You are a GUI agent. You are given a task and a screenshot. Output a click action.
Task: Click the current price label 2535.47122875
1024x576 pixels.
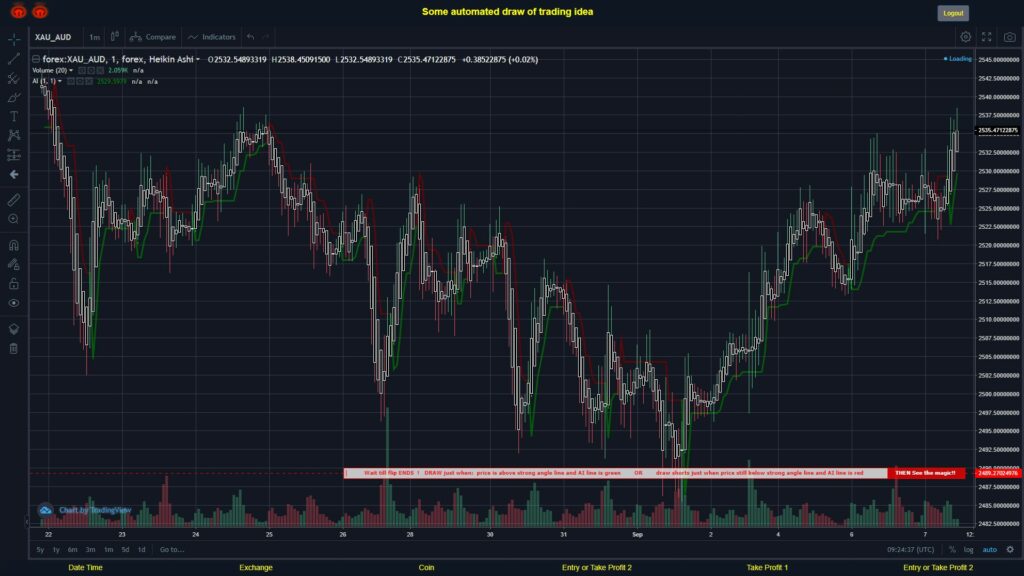click(997, 131)
